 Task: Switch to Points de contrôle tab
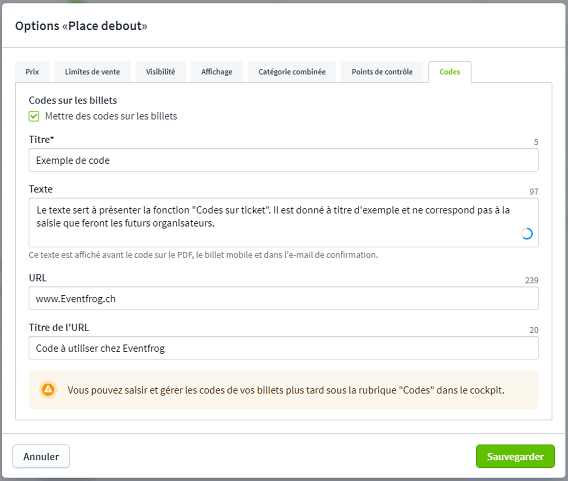(382, 72)
